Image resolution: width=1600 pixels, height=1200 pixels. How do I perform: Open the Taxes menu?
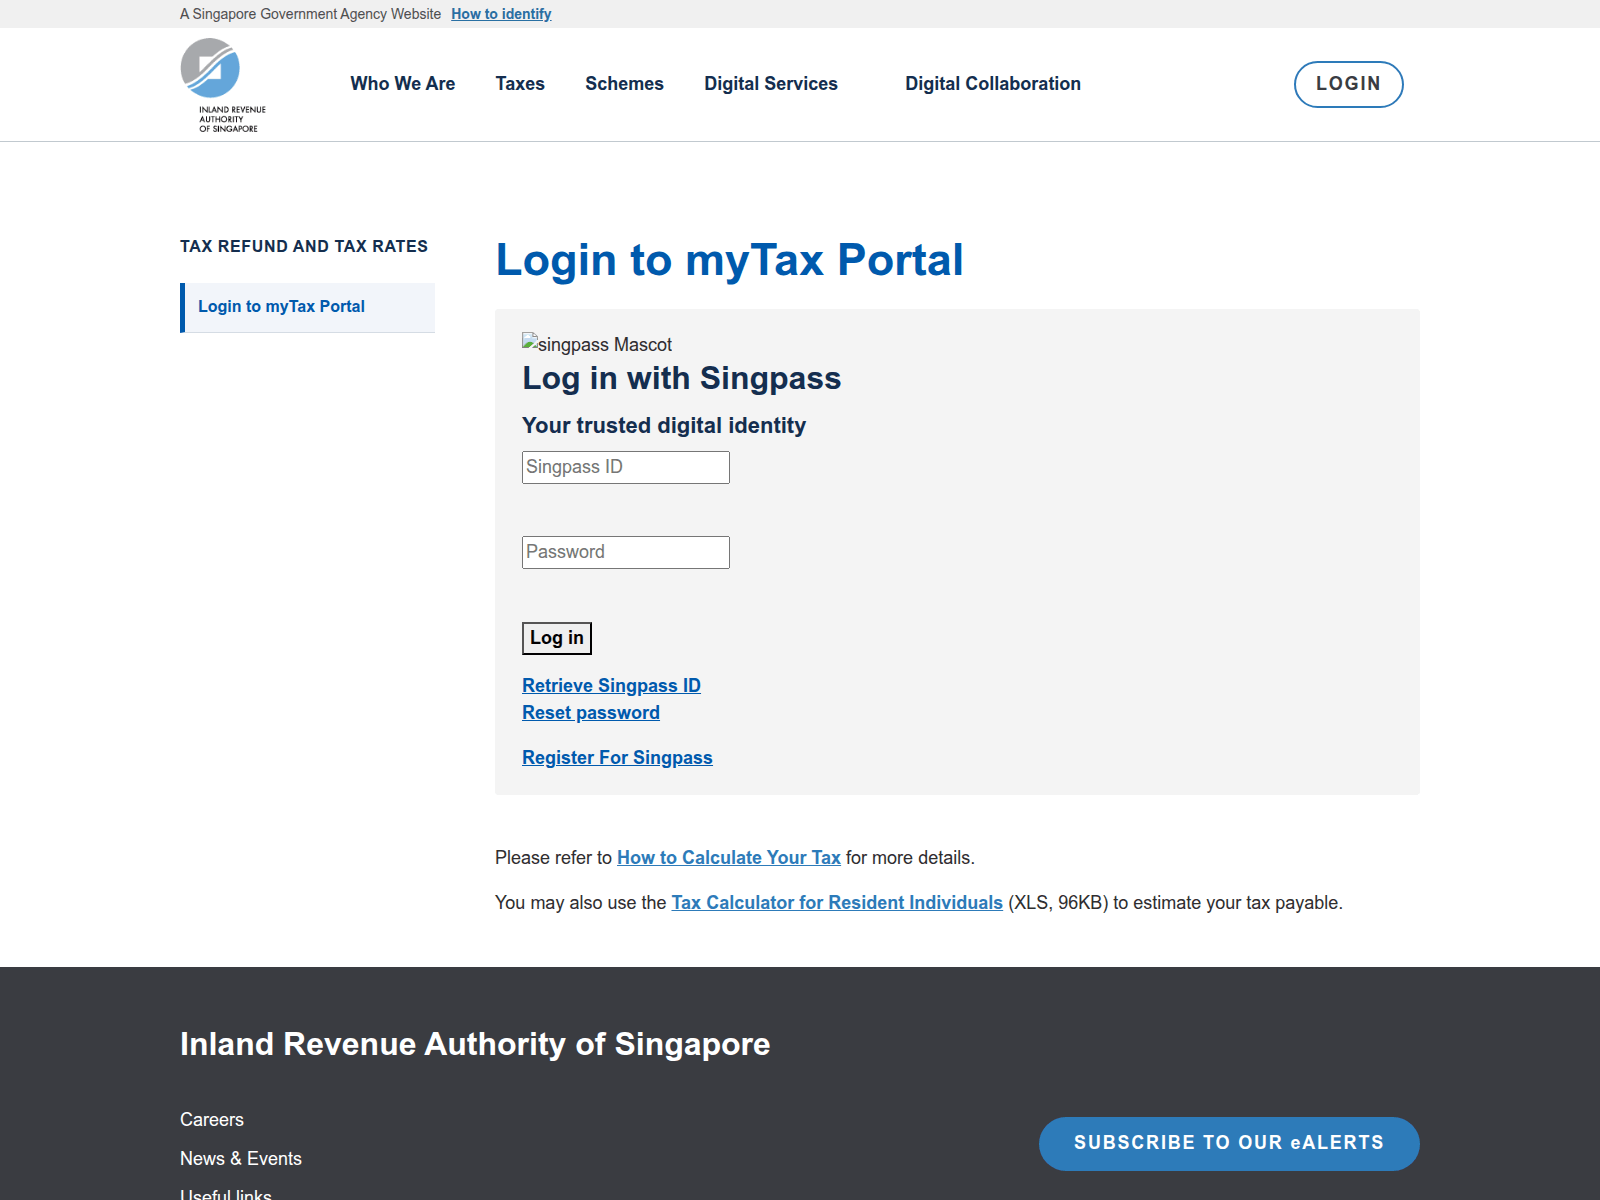click(x=520, y=84)
